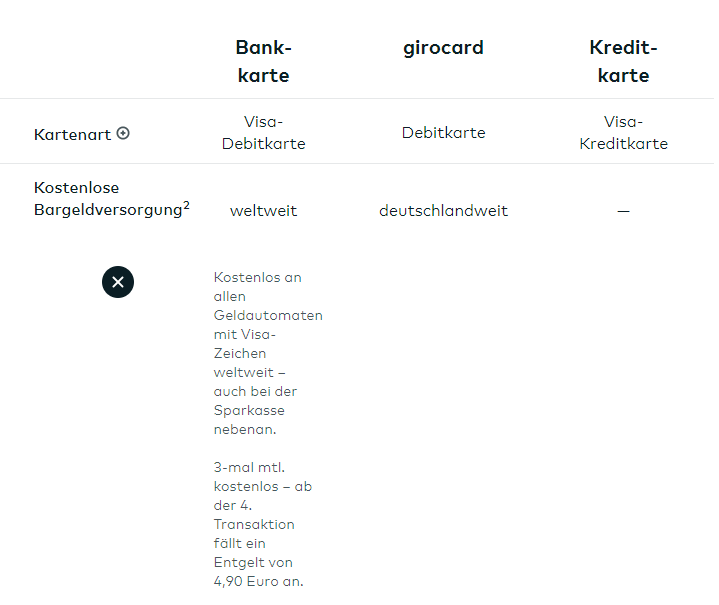The image size is (719, 605).
Task: Click the 'Sparkasse nebenan' text
Action: click(x=249, y=419)
